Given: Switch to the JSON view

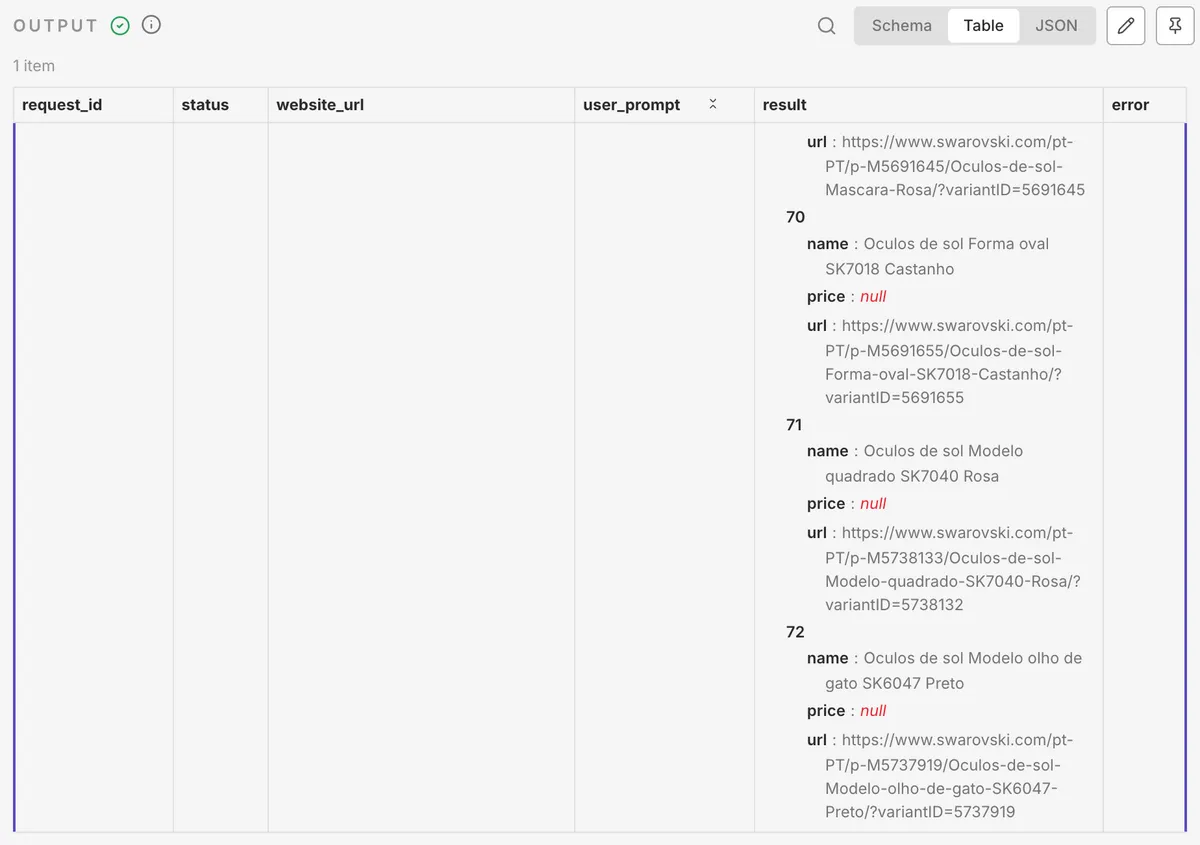Looking at the screenshot, I should [1056, 26].
